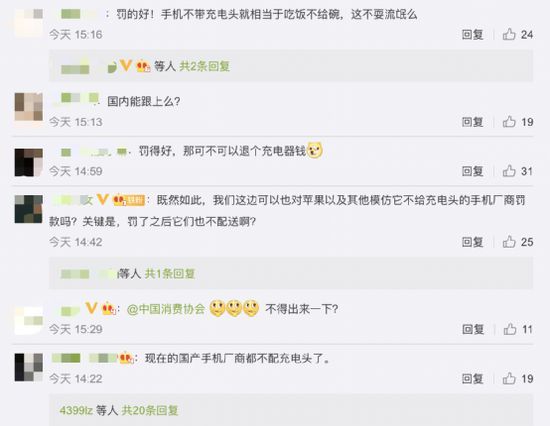The image size is (550, 426).
Task: Open user 4399lz profile link
Action: click(x=76, y=410)
